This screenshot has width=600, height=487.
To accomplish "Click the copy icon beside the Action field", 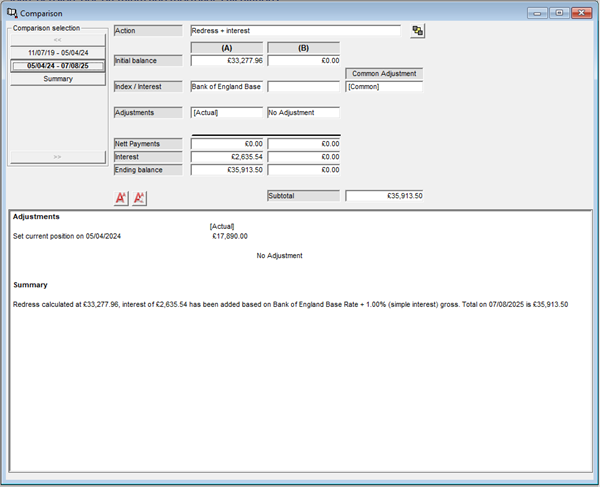I will (x=417, y=31).
